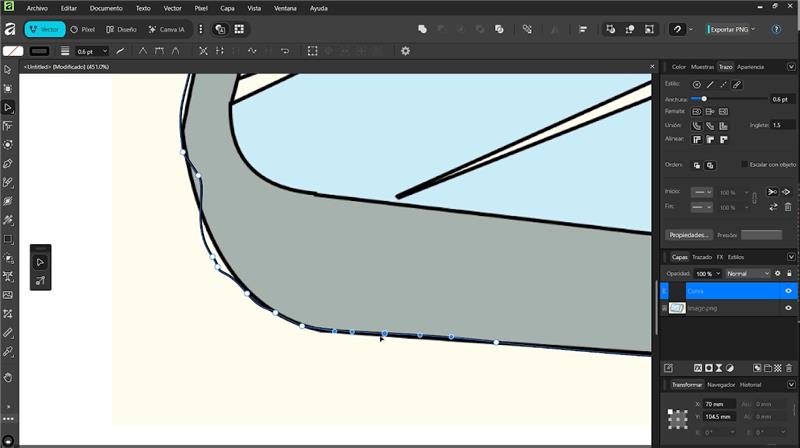Open the Capa menu

(x=227, y=8)
